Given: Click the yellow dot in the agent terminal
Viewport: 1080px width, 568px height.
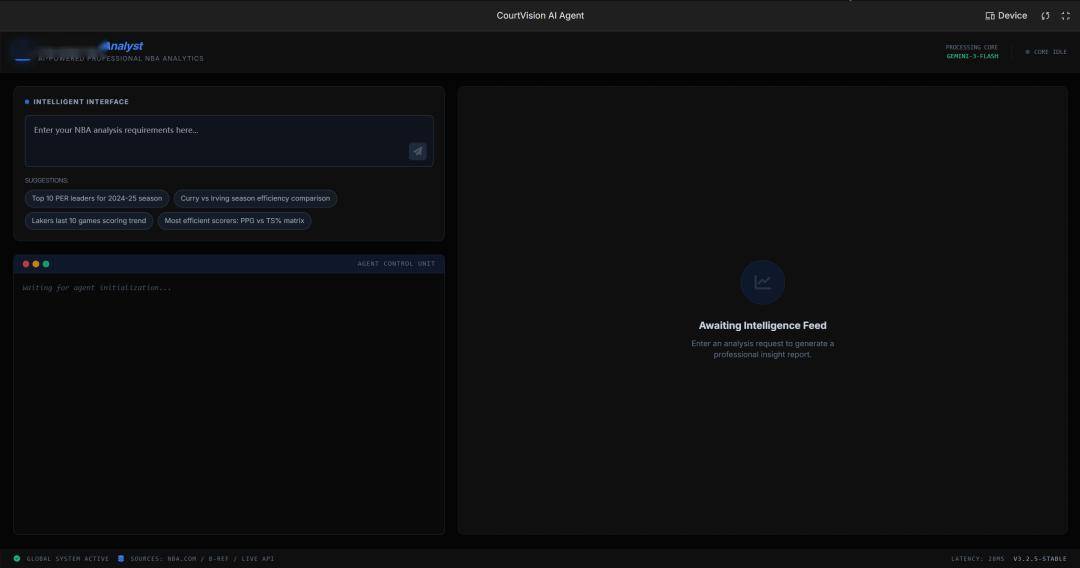Looking at the screenshot, I should point(36,264).
